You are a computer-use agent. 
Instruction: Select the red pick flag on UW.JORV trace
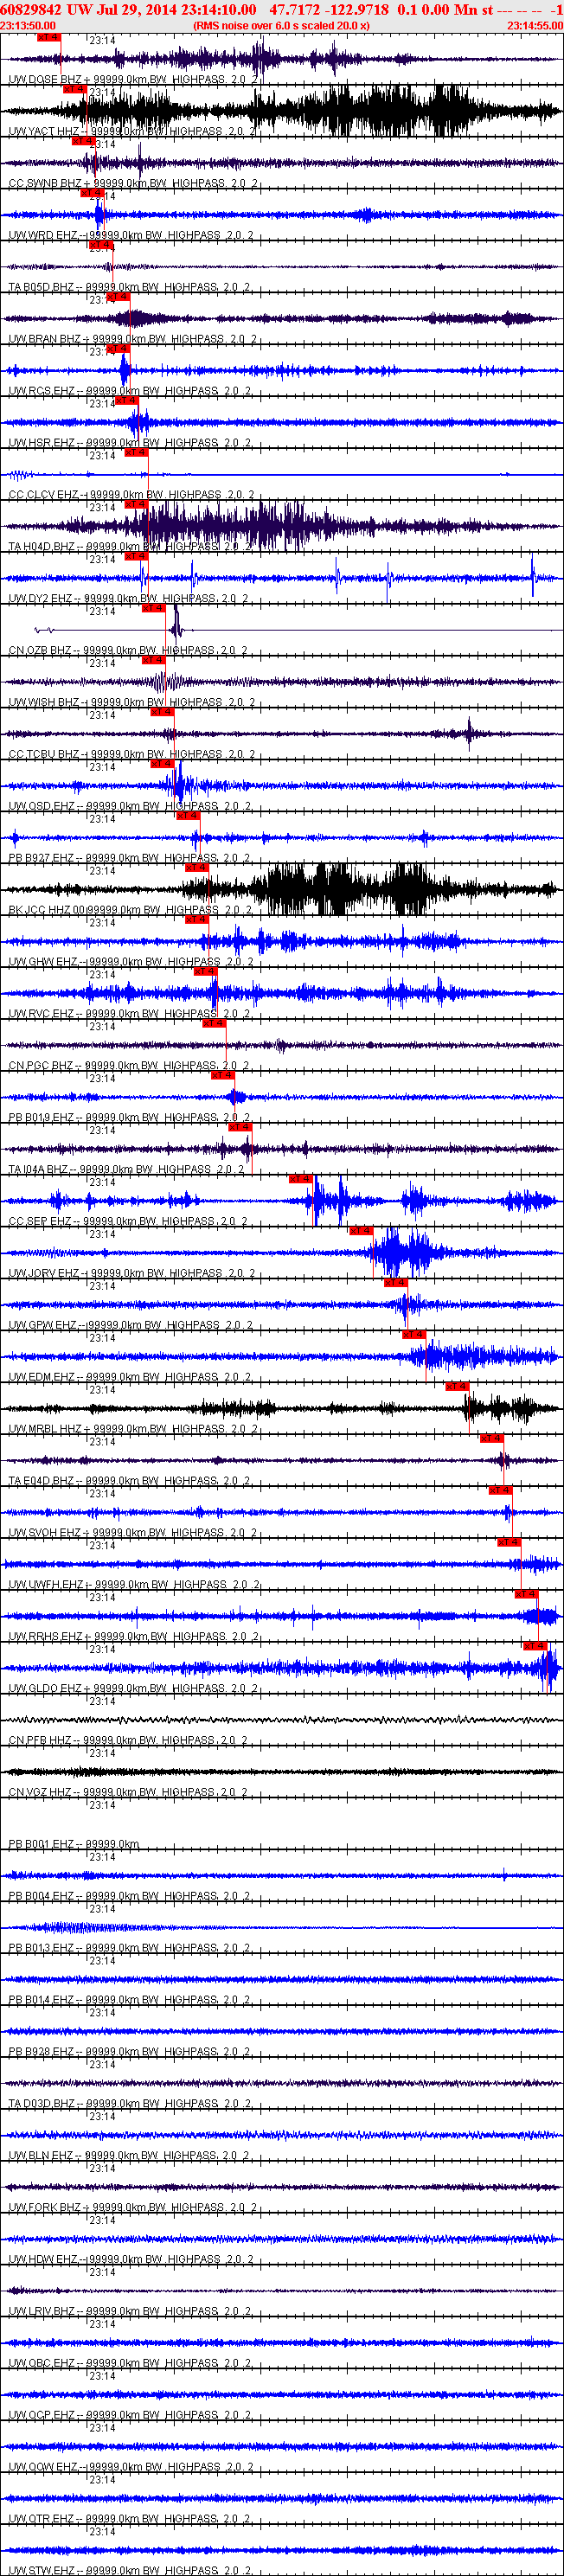[x=361, y=1232]
